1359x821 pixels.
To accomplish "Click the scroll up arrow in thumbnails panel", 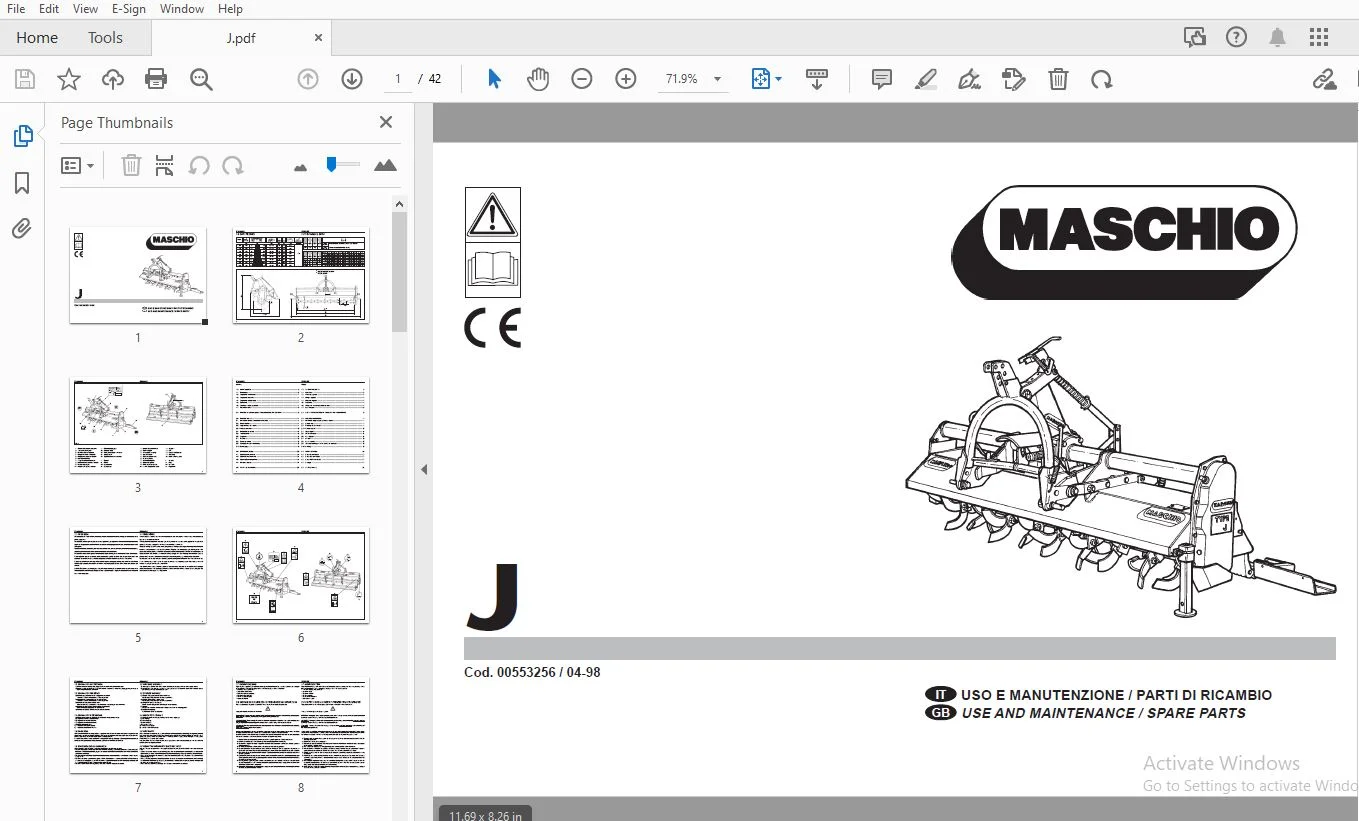I will point(399,204).
